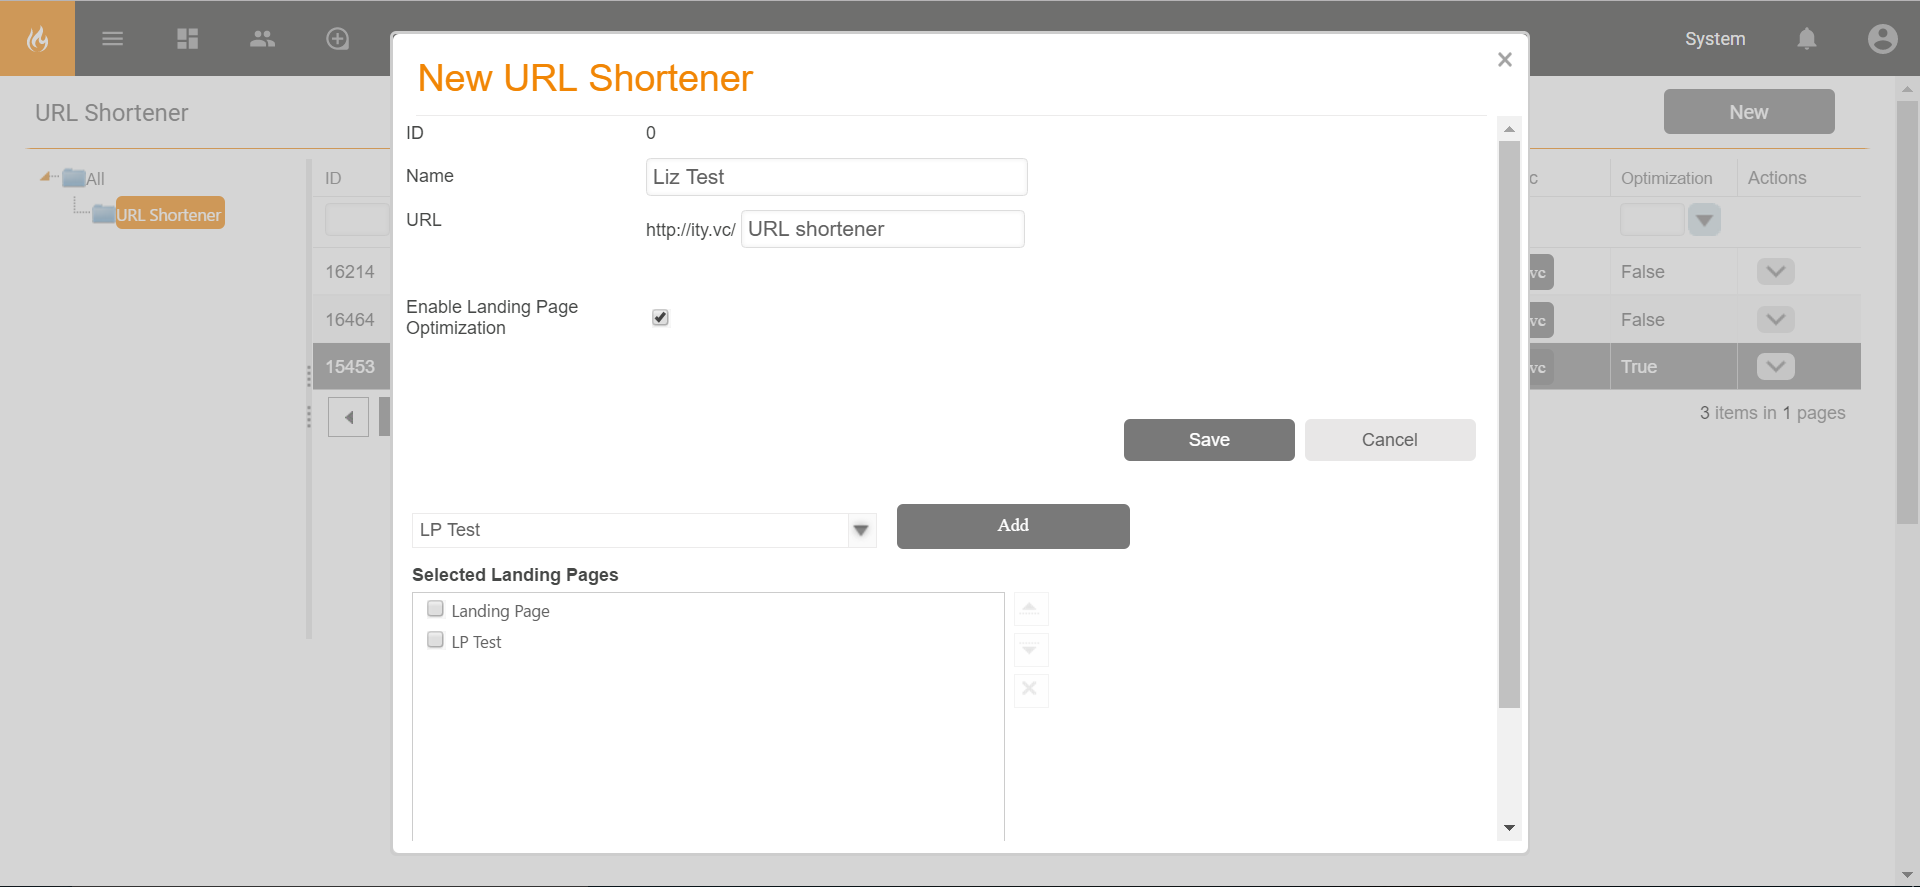Sort by the ID column header
The width and height of the screenshot is (1920, 887).
pyautogui.click(x=333, y=178)
